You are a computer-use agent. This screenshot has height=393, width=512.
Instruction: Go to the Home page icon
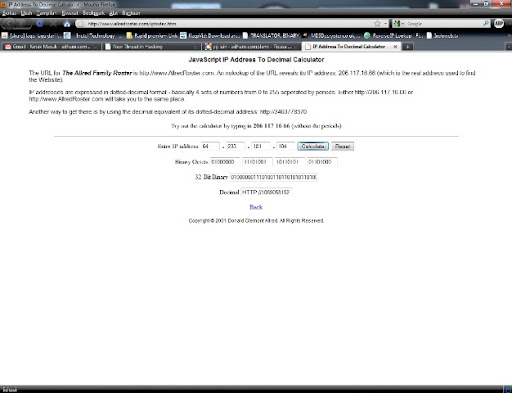point(67,24)
